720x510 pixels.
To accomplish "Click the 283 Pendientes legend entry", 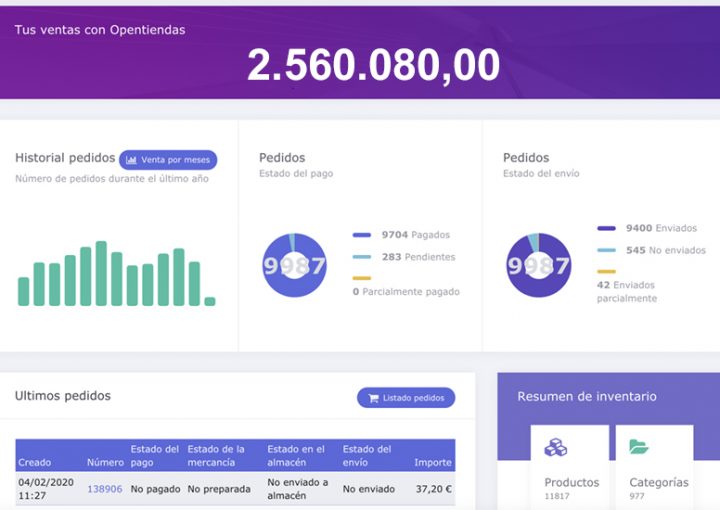I will (x=418, y=257).
